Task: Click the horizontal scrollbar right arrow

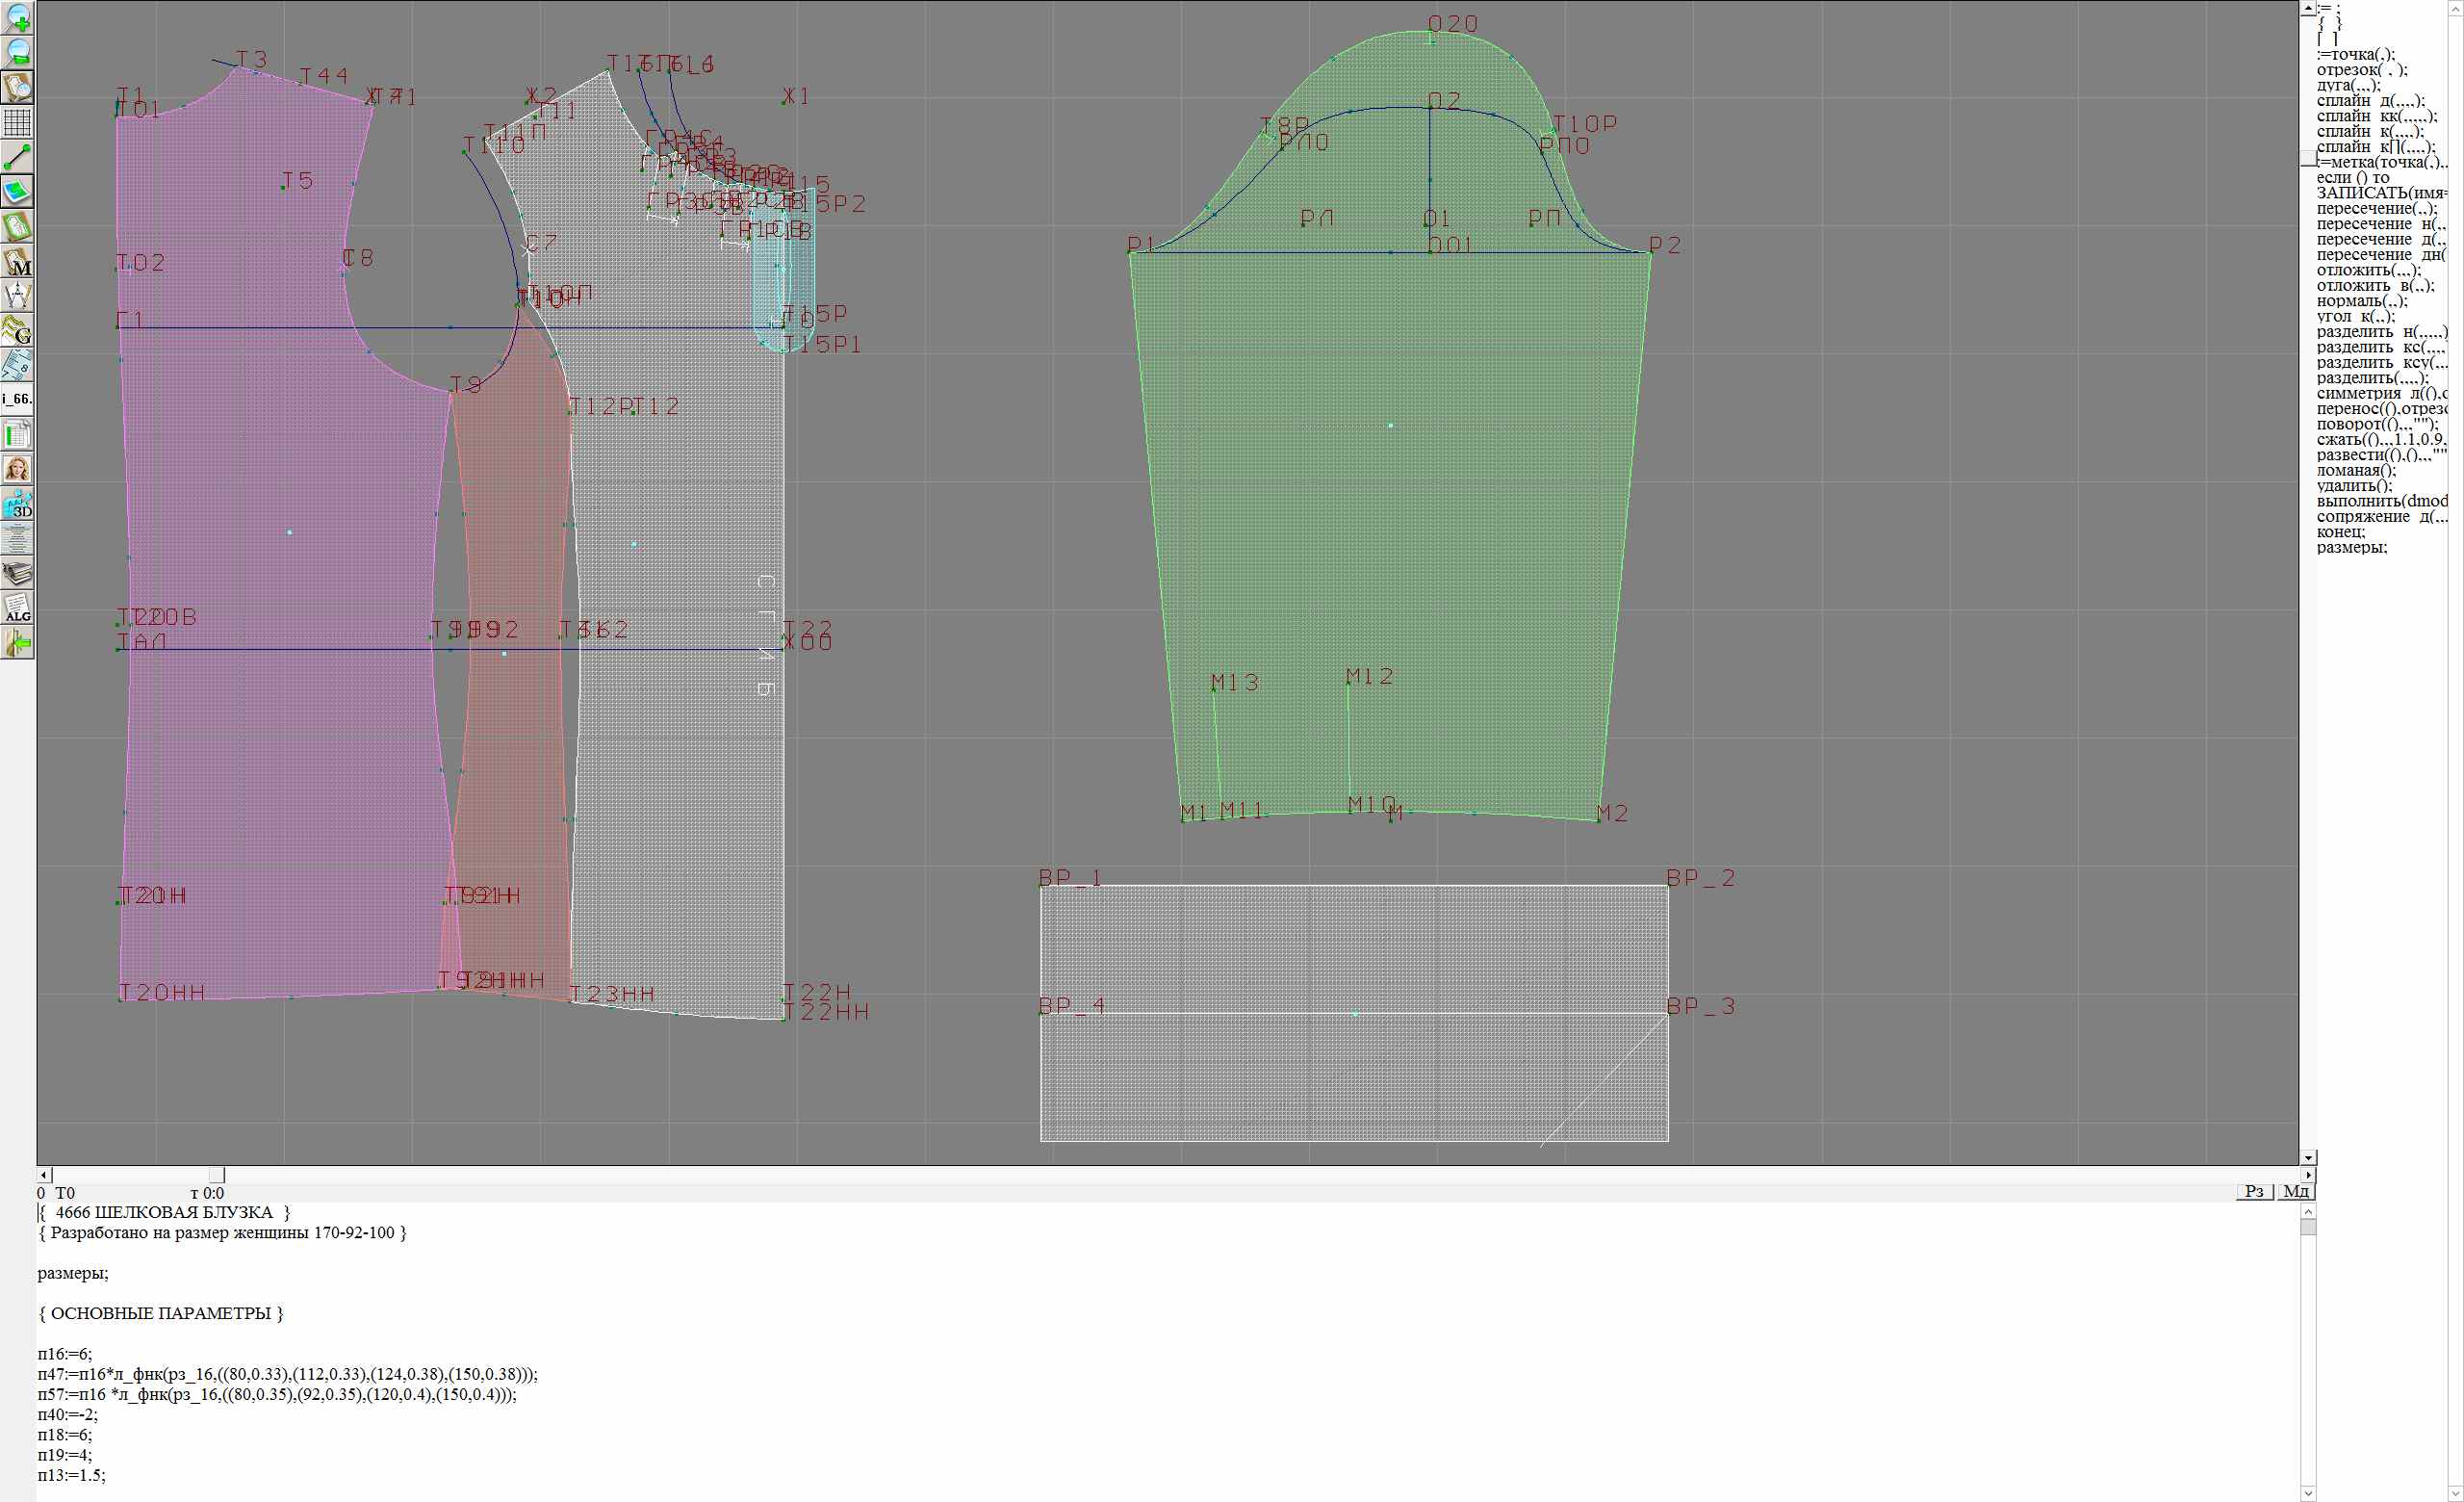Action: pyautogui.click(x=2308, y=1175)
